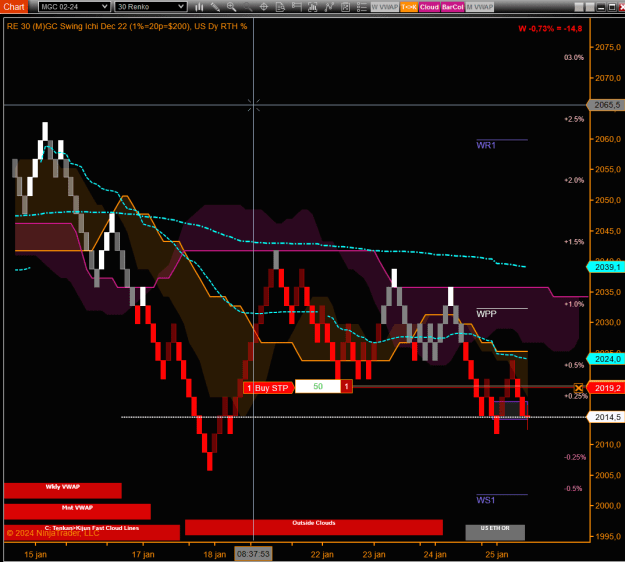The width and height of the screenshot is (625, 562).
Task: Click the bar type chart style icon
Action: (199, 7)
